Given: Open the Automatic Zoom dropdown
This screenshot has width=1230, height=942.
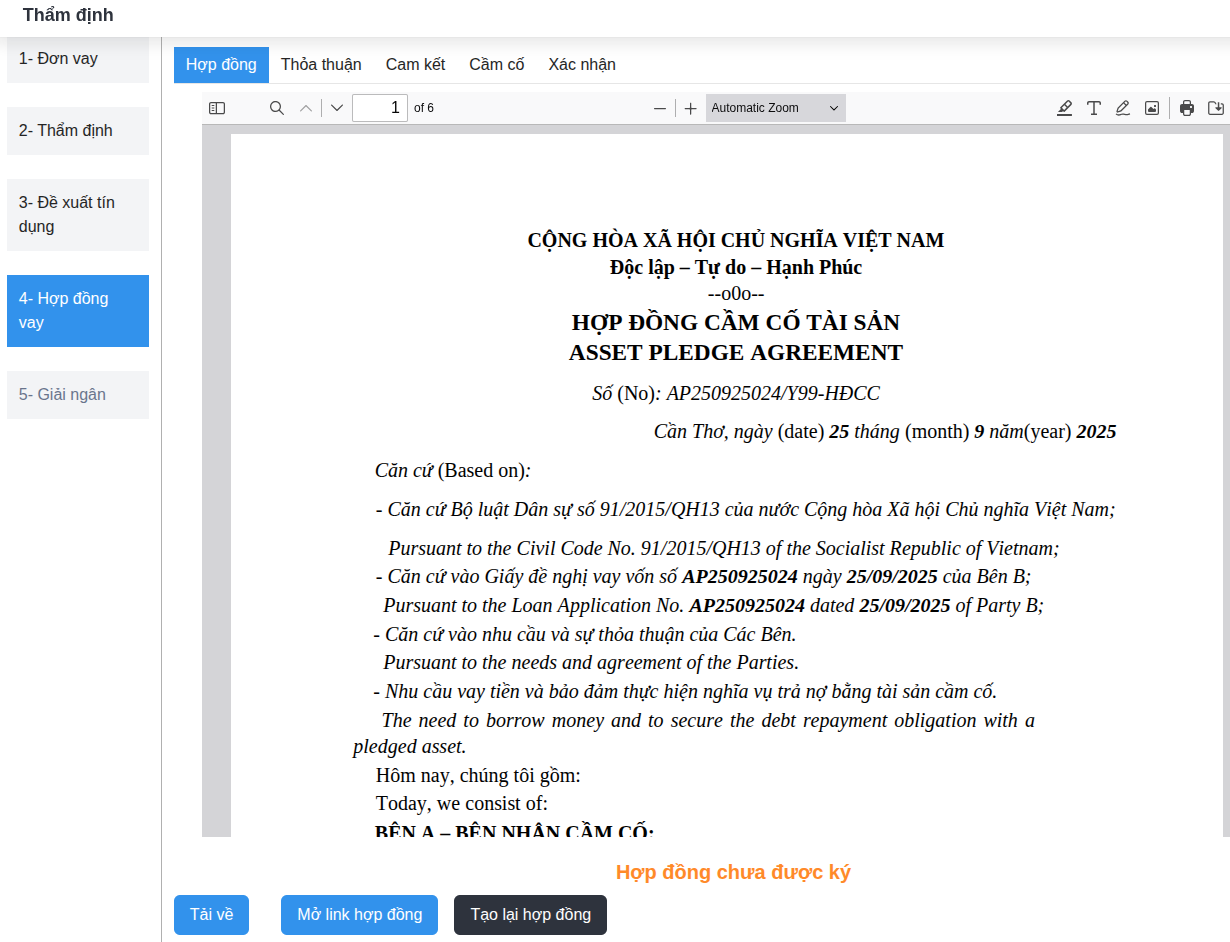Looking at the screenshot, I should click(775, 108).
